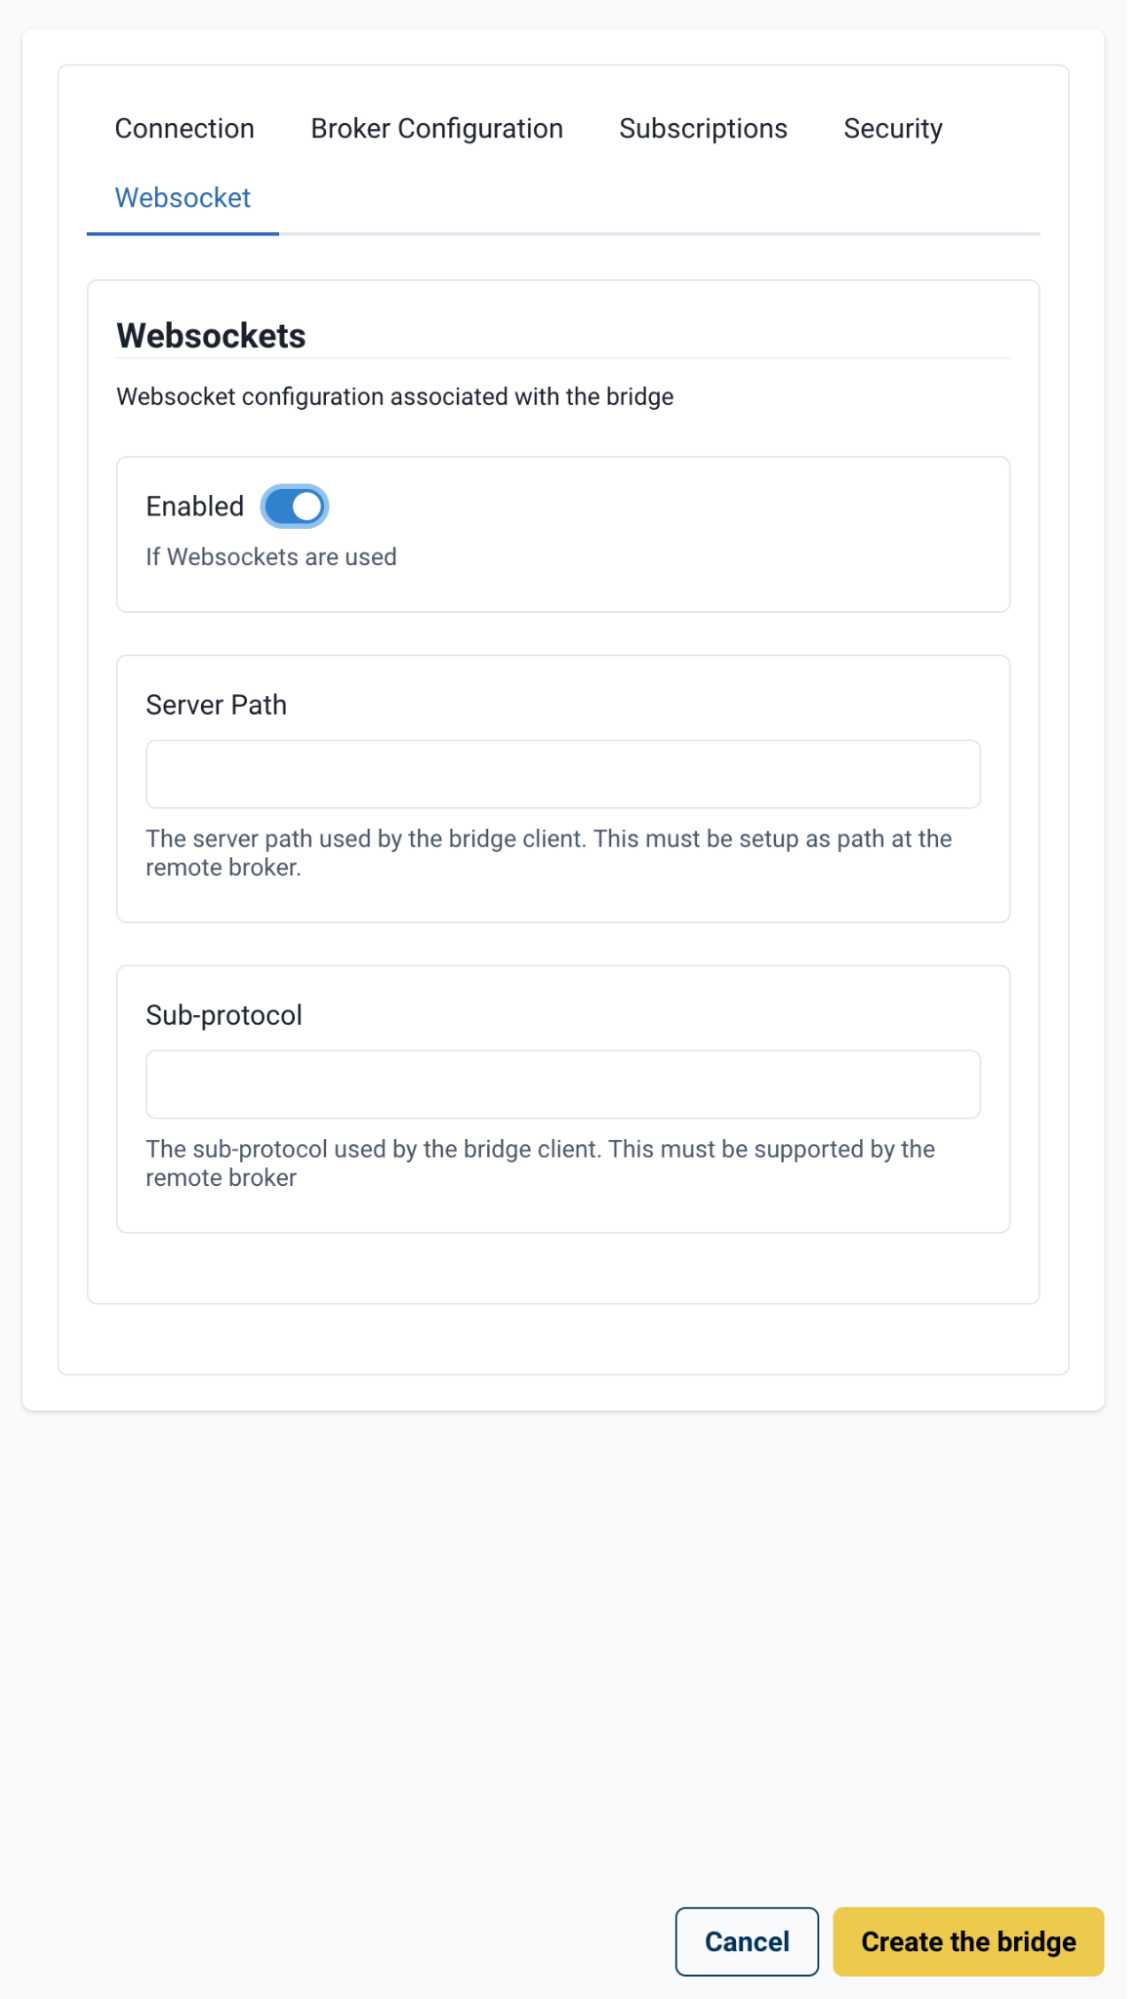Screen dimensions: 1128x1999
Task: Click the sub-protocol help text
Action: click(x=540, y=1163)
